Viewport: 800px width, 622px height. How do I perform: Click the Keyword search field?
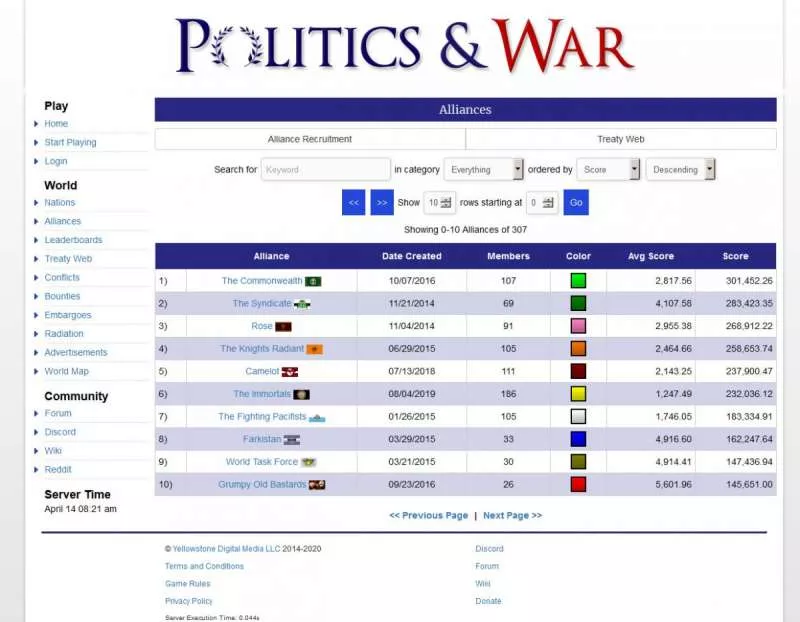pos(325,169)
